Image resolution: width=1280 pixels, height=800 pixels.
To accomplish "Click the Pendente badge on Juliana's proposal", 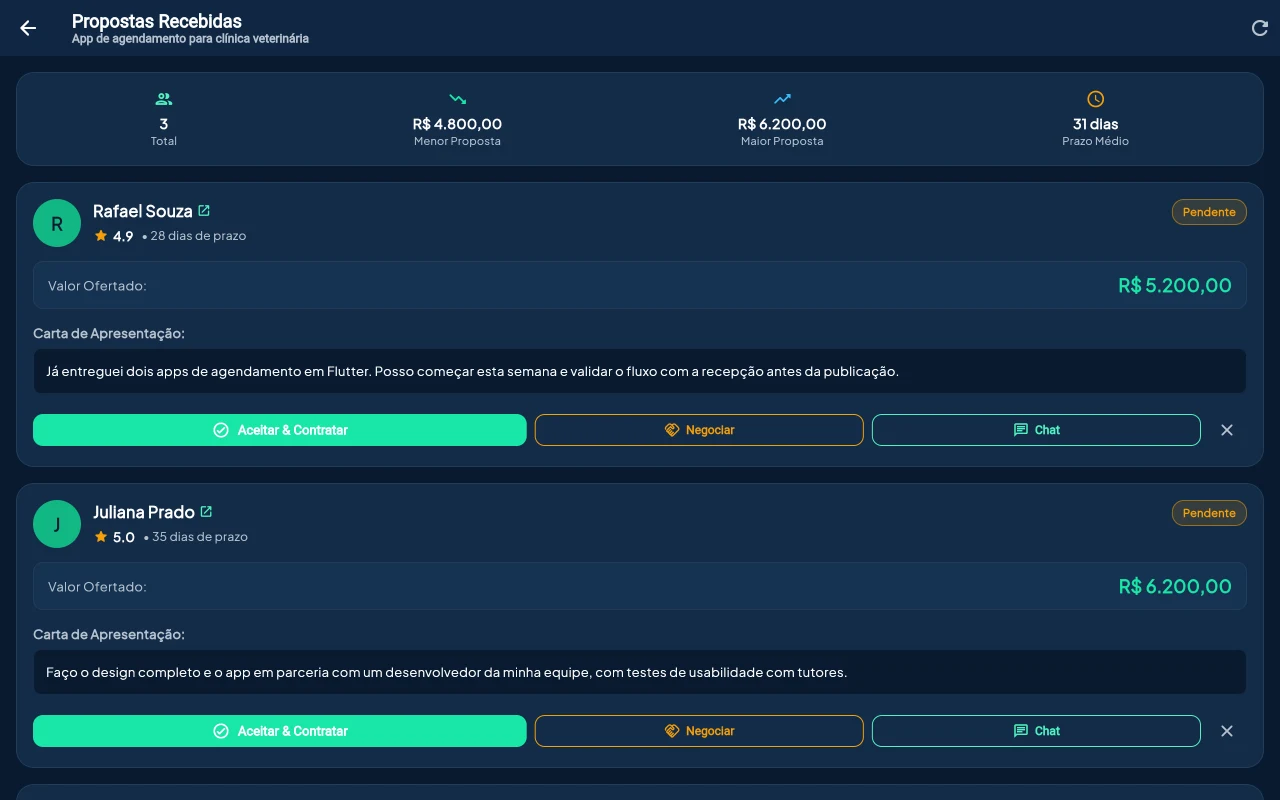I will pos(1209,513).
